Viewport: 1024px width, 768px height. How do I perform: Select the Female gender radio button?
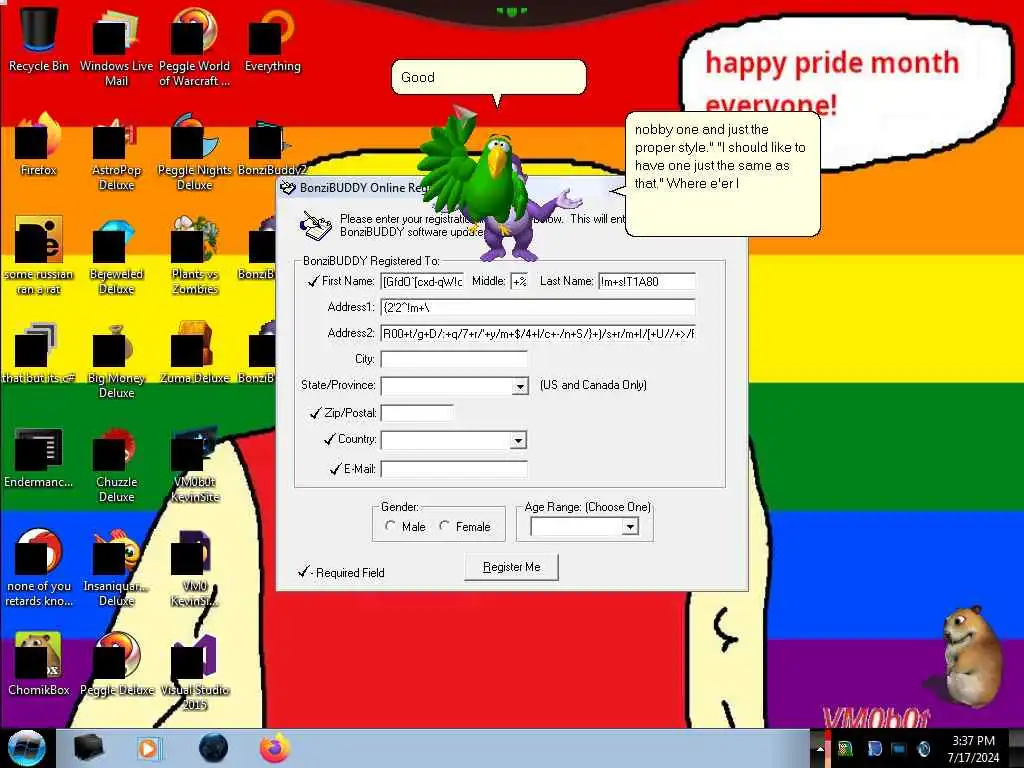pos(445,526)
